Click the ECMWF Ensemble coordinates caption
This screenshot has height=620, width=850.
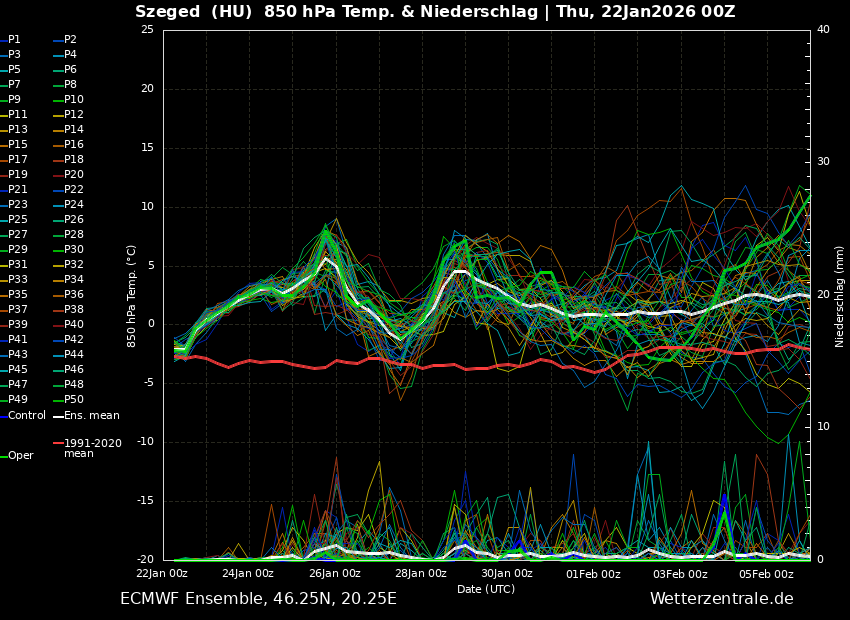pyautogui.click(x=258, y=599)
